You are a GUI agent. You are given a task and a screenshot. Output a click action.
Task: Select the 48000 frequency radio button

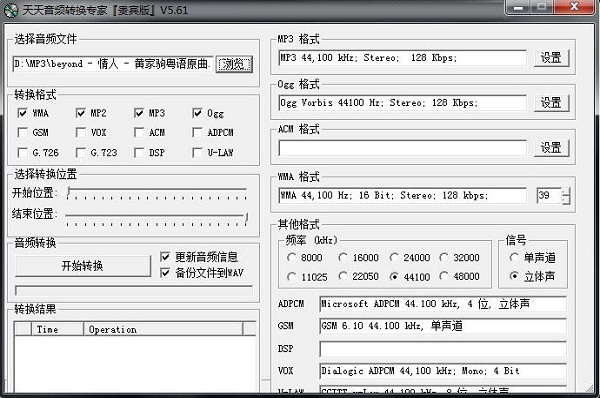pos(444,276)
